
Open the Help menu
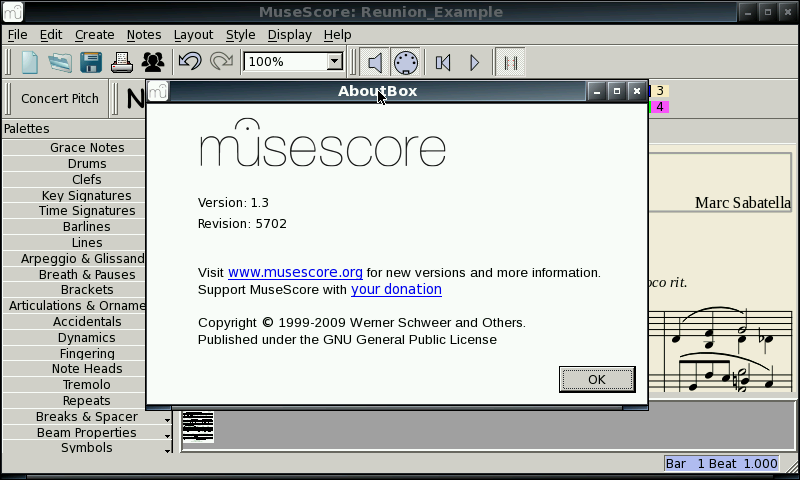pyautogui.click(x=337, y=35)
